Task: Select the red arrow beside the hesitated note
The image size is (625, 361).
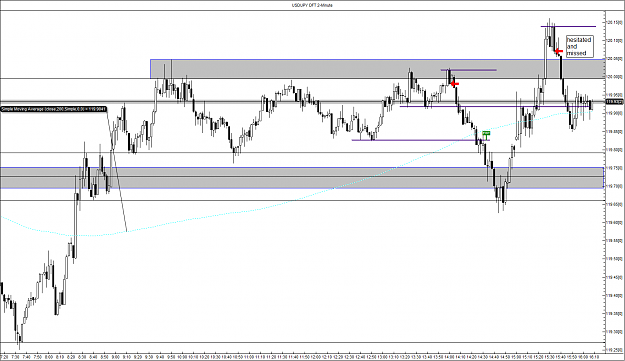Action: [x=558, y=51]
